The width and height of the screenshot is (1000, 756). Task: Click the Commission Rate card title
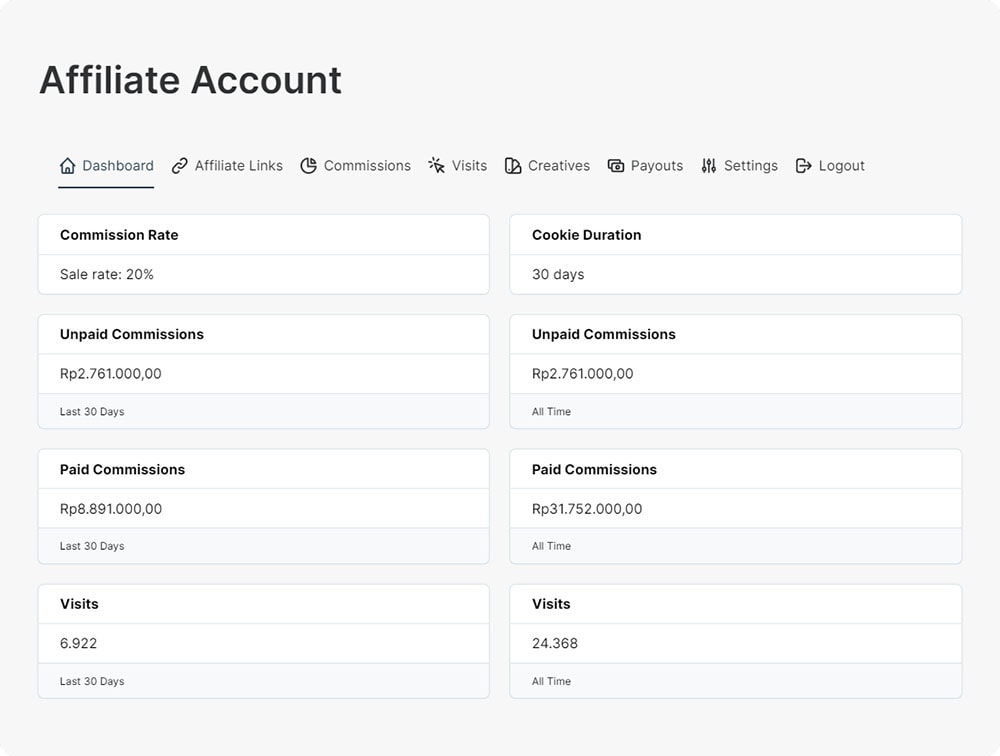click(119, 235)
